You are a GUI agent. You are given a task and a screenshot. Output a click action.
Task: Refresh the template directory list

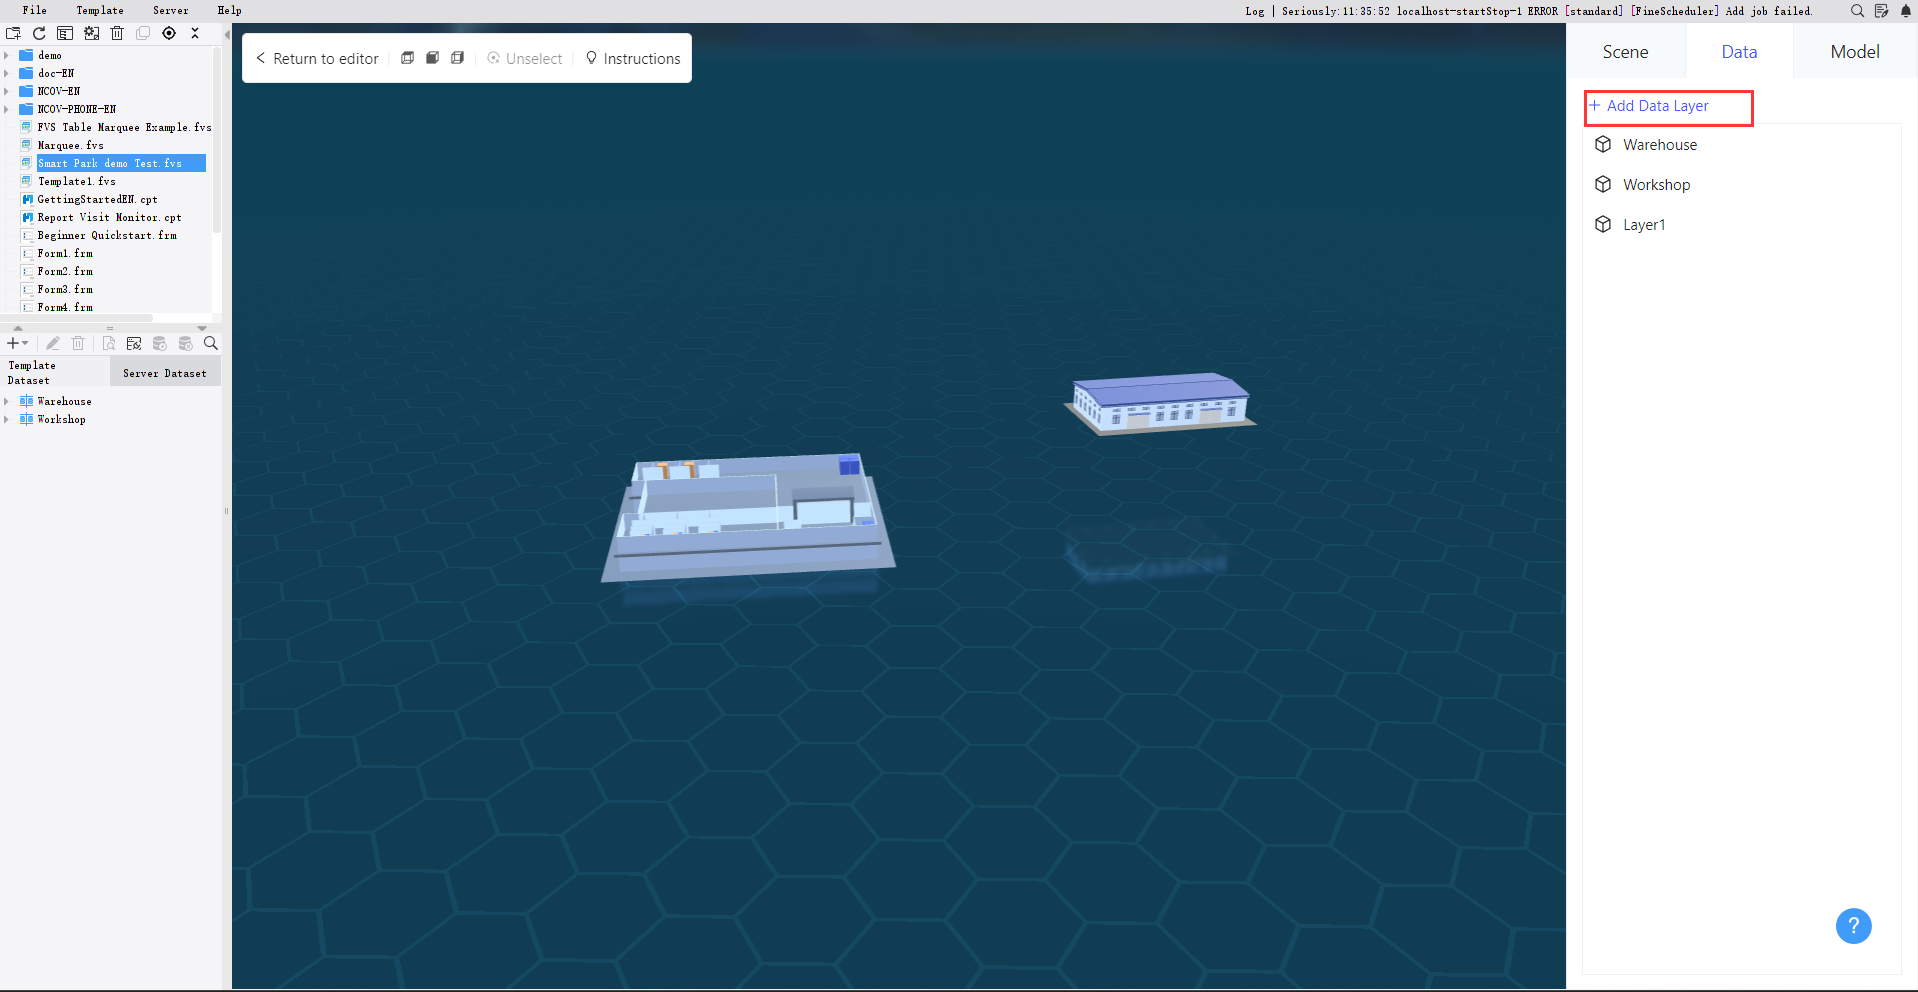pos(39,33)
